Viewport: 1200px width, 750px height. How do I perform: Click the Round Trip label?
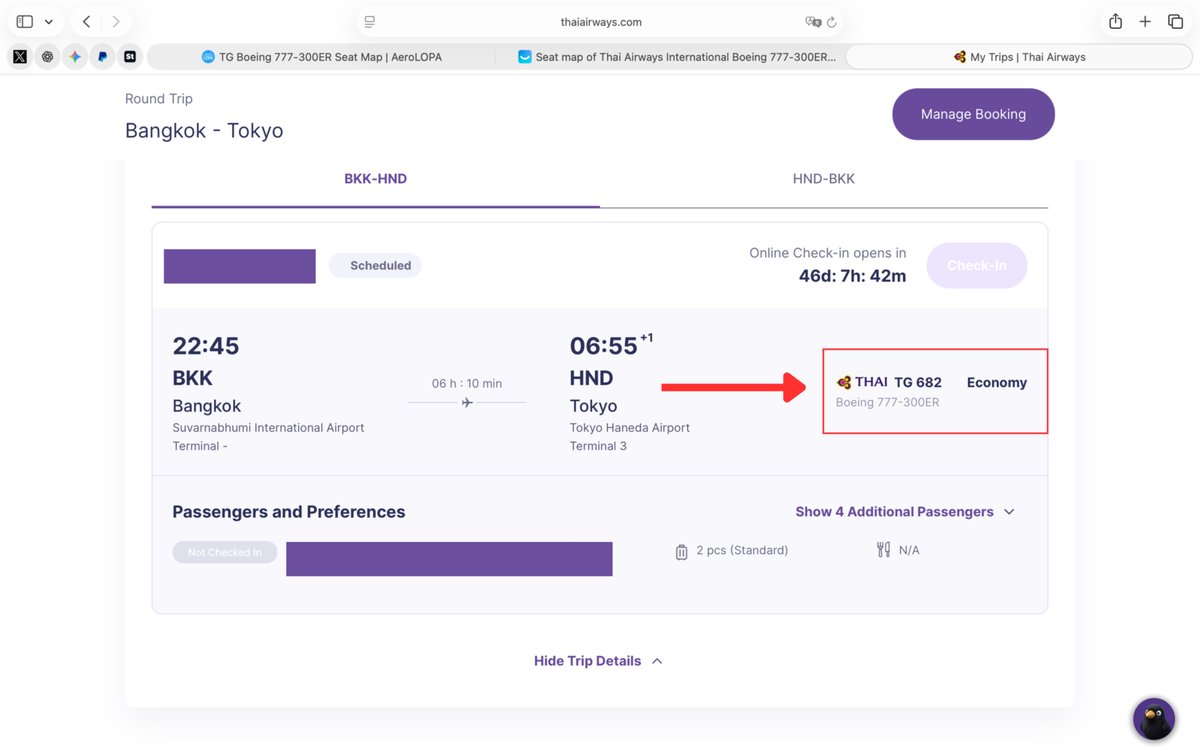(159, 99)
